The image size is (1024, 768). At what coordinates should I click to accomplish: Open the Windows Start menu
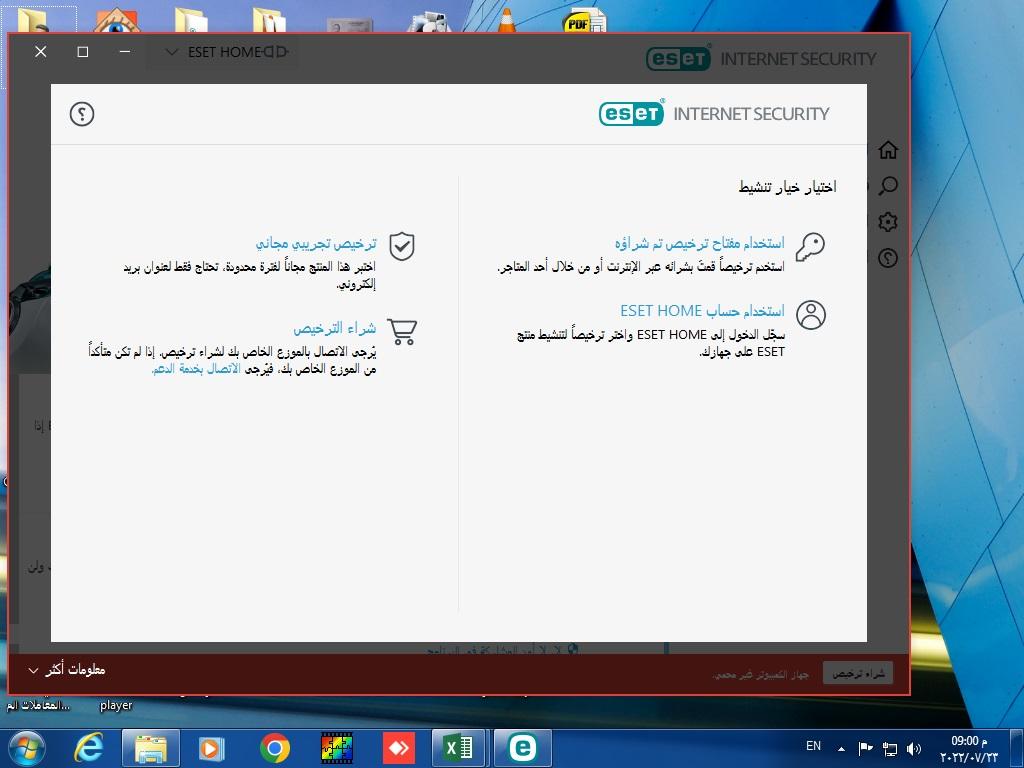(26, 748)
